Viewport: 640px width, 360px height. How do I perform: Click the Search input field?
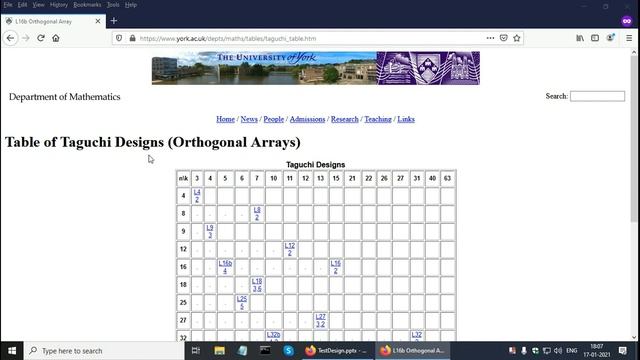(x=597, y=96)
